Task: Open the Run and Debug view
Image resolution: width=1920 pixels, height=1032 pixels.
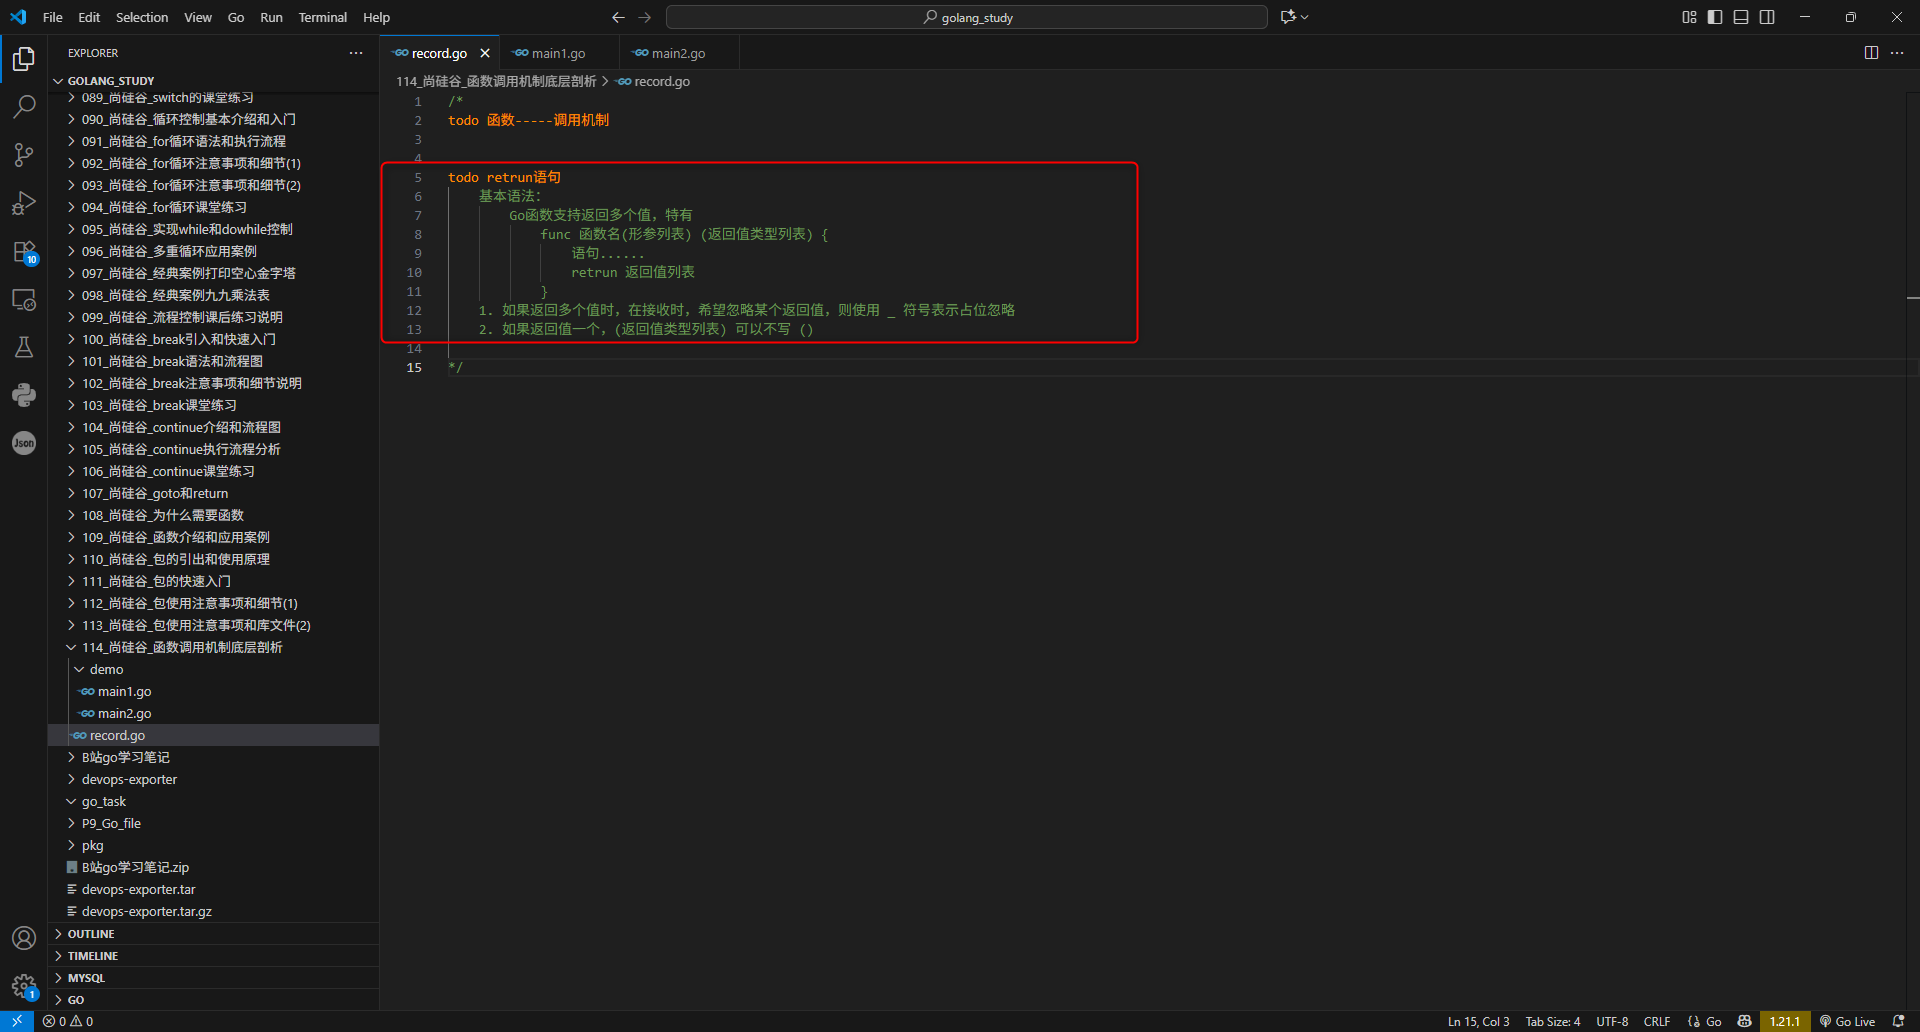Action: pos(24,203)
